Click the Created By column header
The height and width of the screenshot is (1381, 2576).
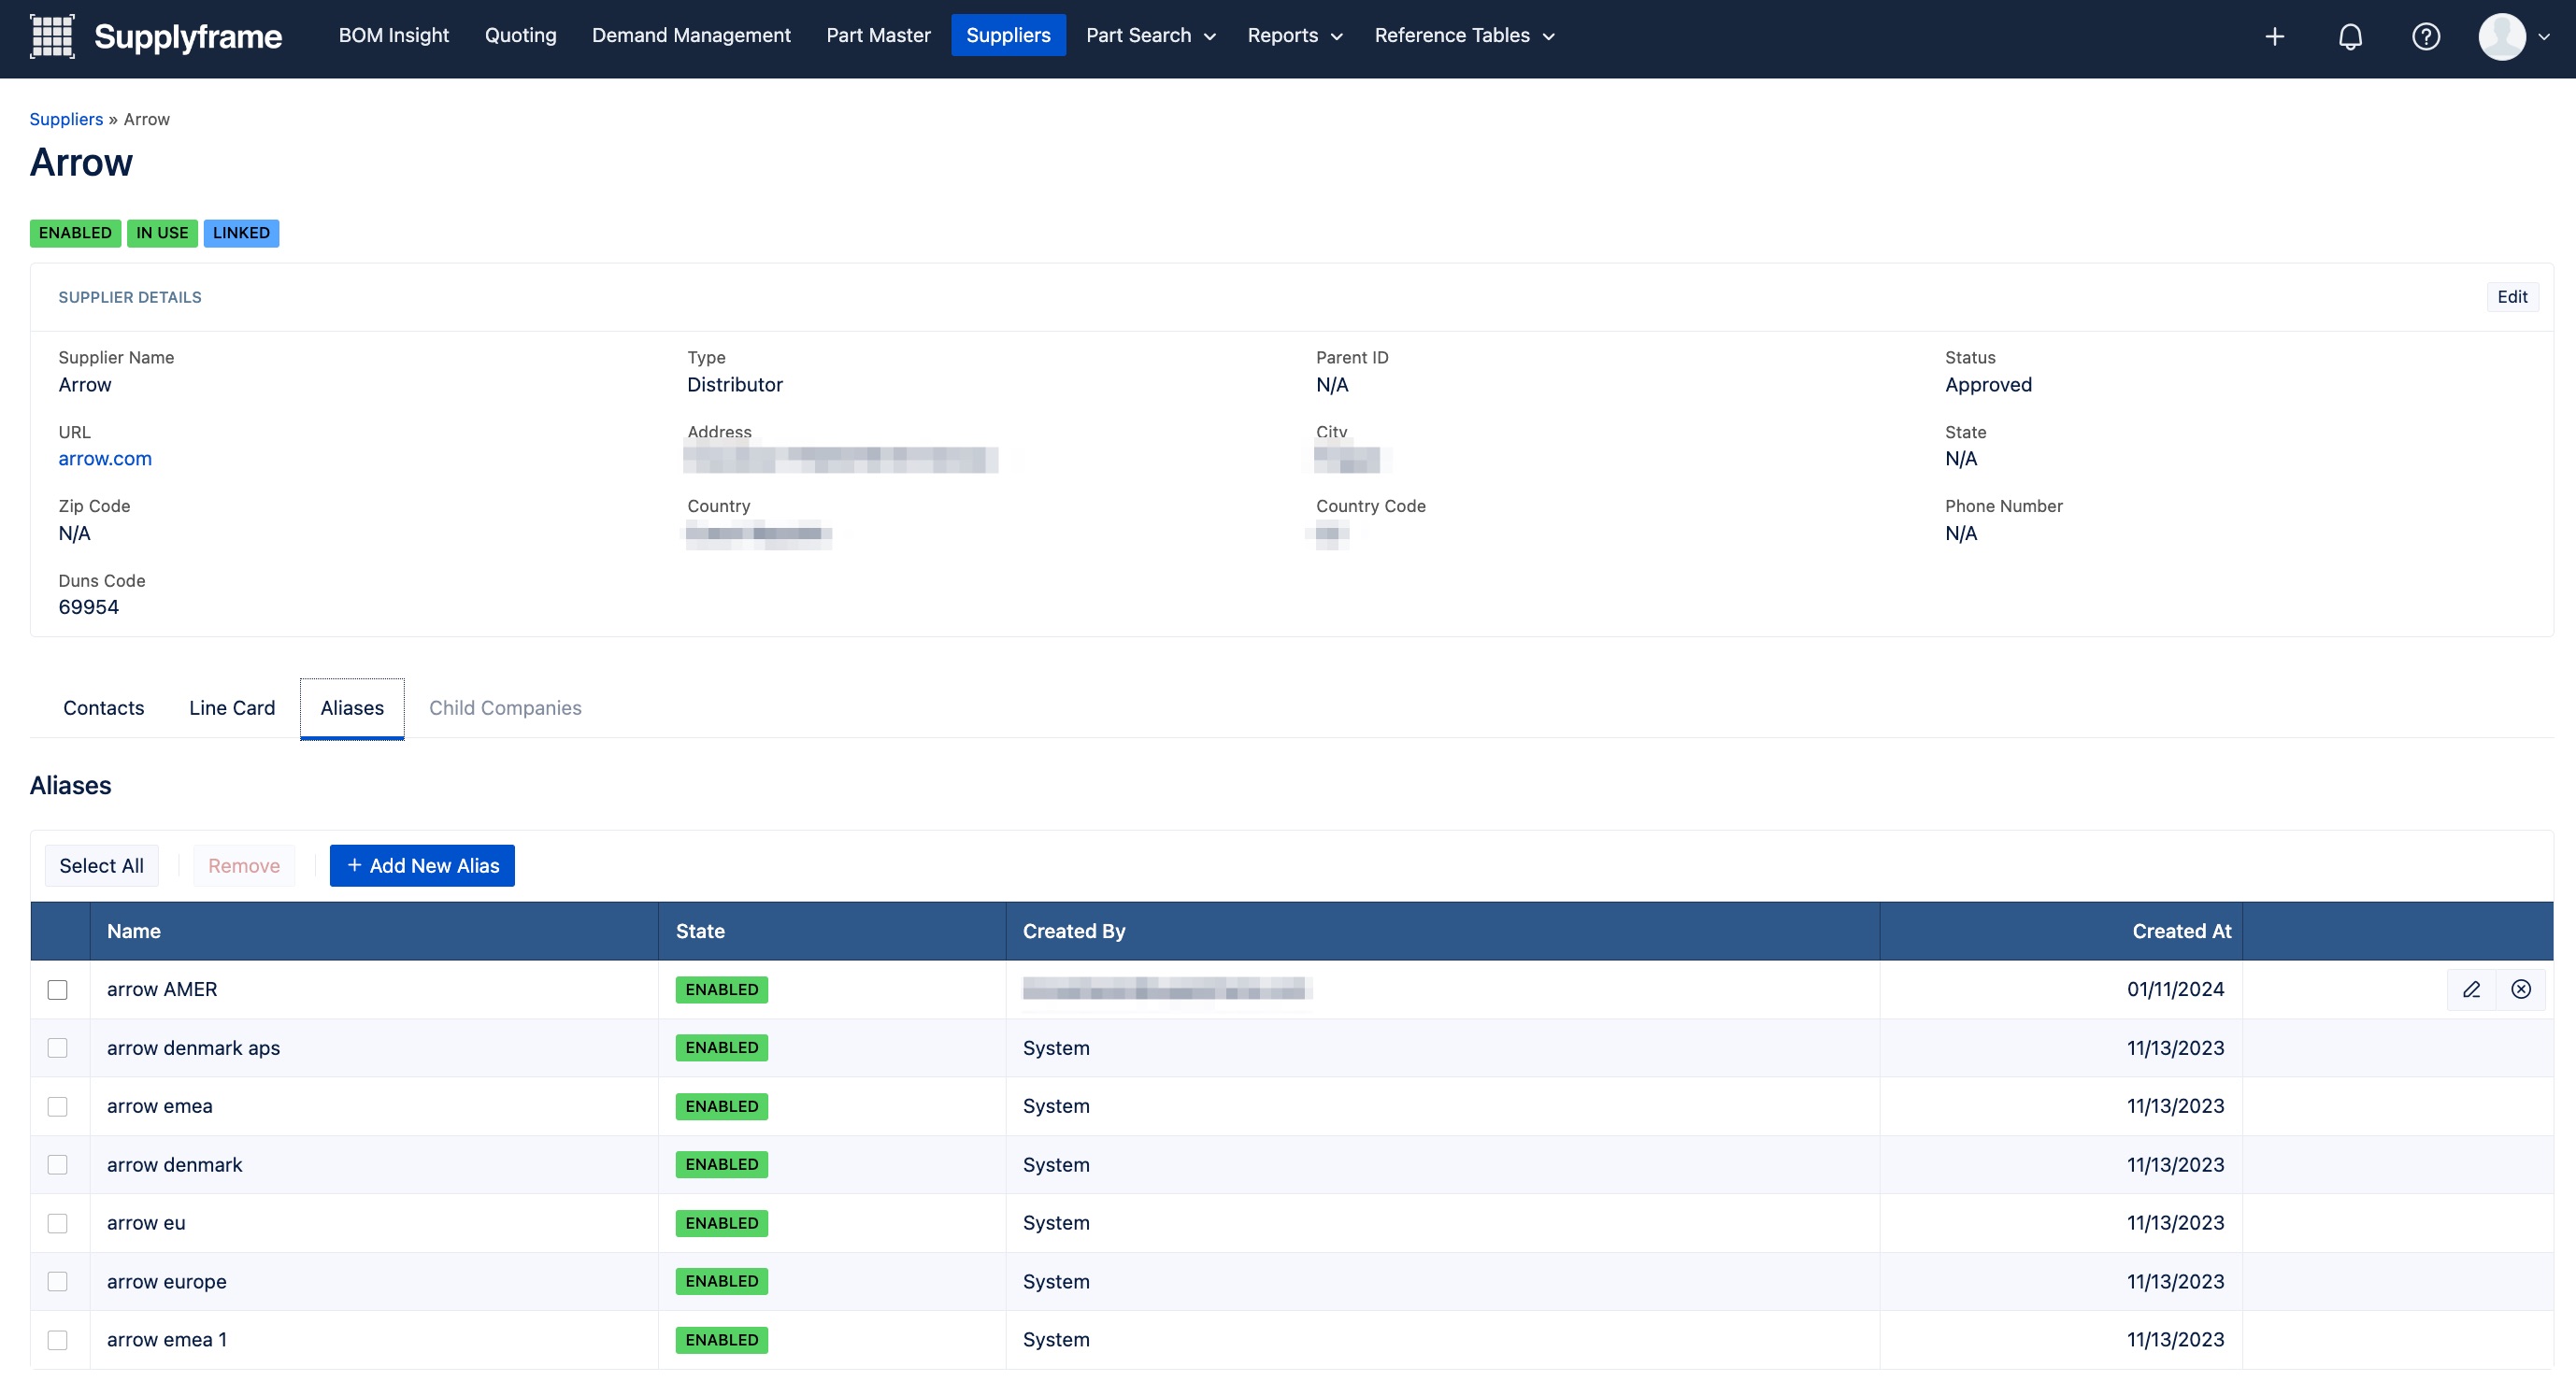point(1442,931)
